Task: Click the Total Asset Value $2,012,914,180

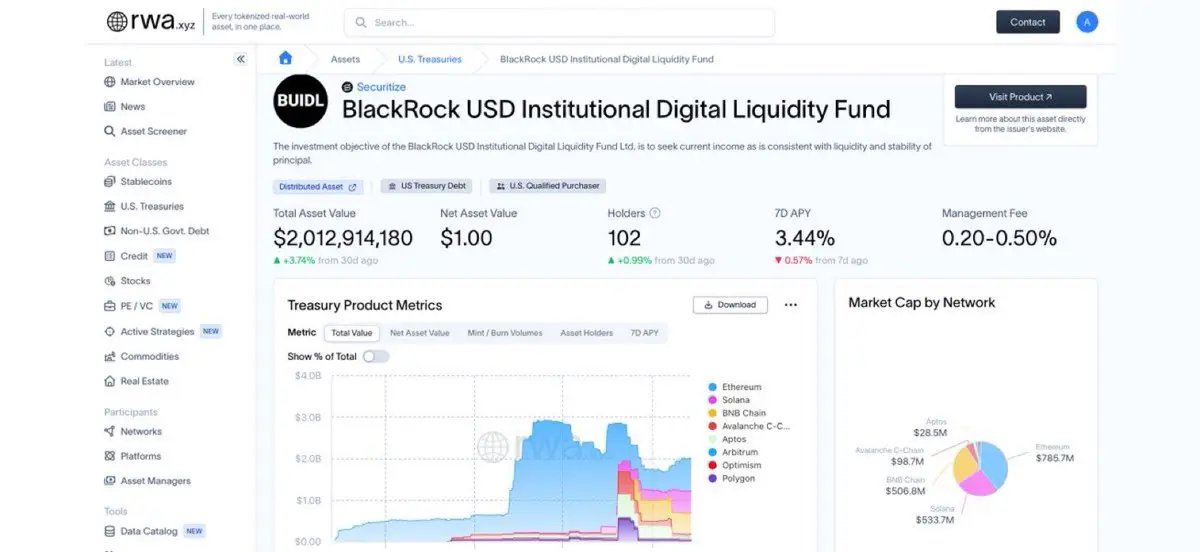Action: coord(343,238)
